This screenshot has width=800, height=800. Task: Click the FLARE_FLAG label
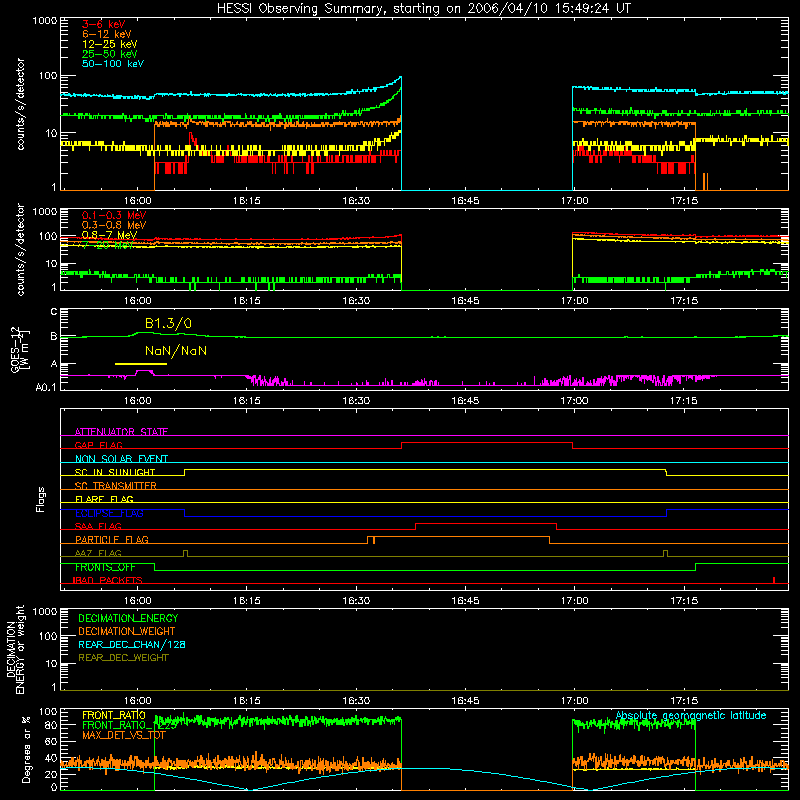tap(104, 499)
